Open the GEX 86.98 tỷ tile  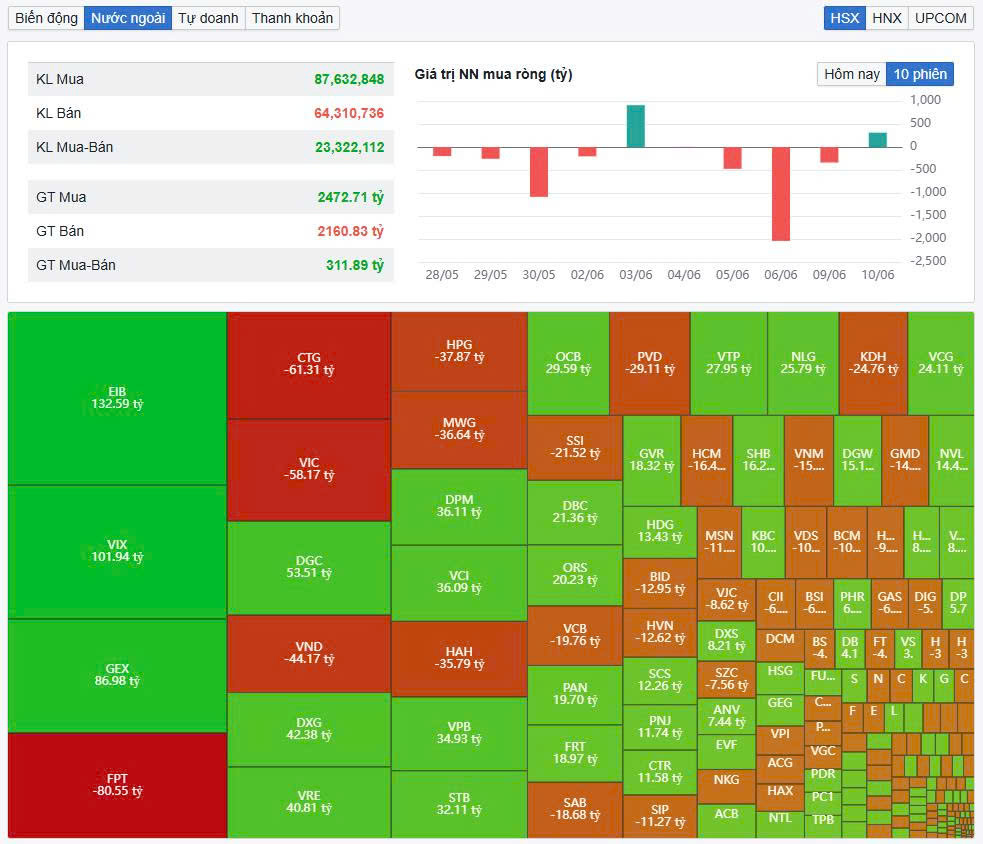[117, 675]
